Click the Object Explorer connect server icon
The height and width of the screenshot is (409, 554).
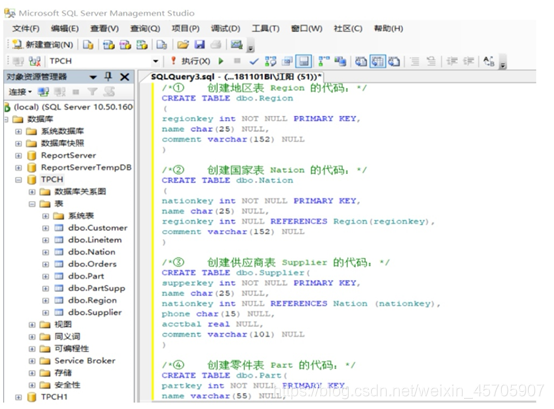tap(43, 92)
